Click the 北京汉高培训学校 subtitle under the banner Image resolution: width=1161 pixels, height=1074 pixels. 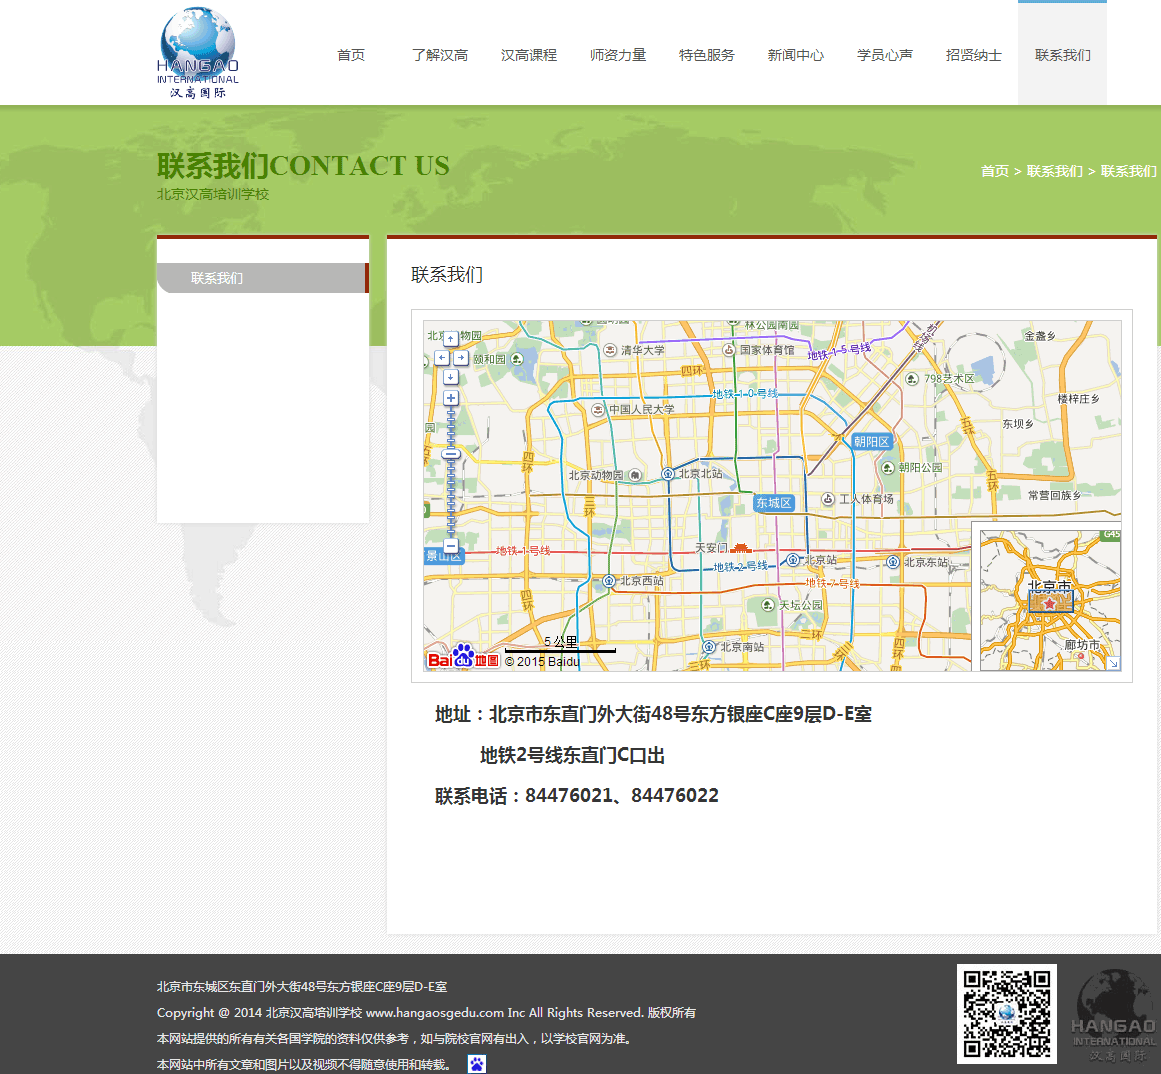point(213,194)
